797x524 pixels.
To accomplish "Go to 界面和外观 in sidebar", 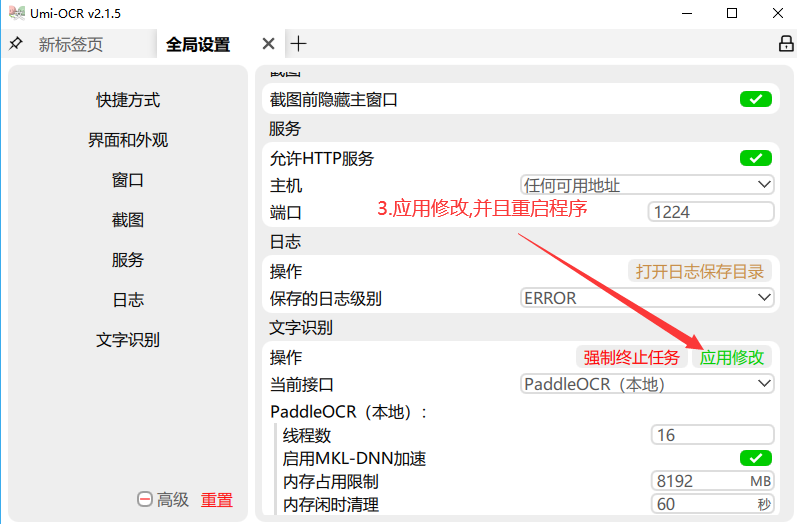I will pos(128,140).
